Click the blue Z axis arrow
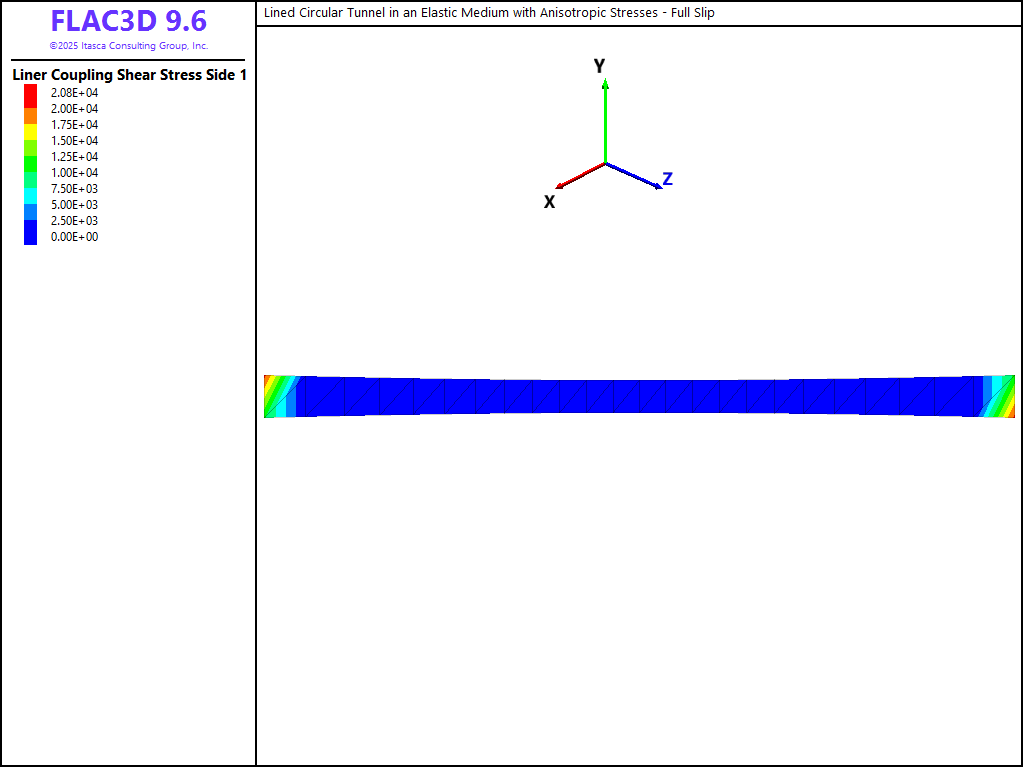 [x=634, y=175]
